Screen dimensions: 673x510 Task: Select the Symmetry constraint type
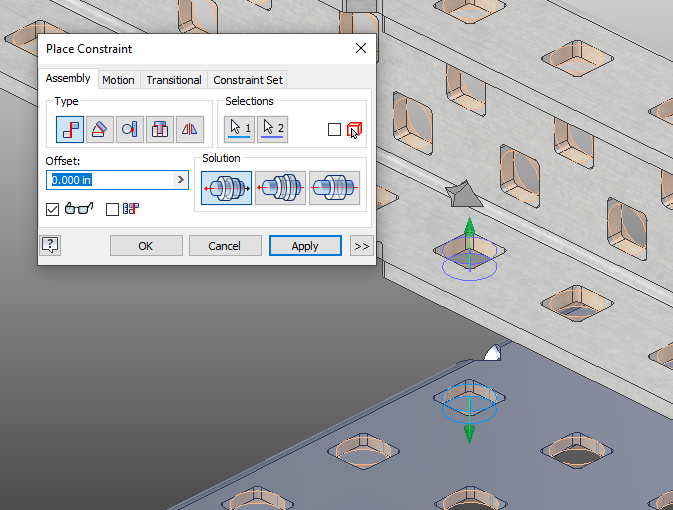[x=190, y=129]
